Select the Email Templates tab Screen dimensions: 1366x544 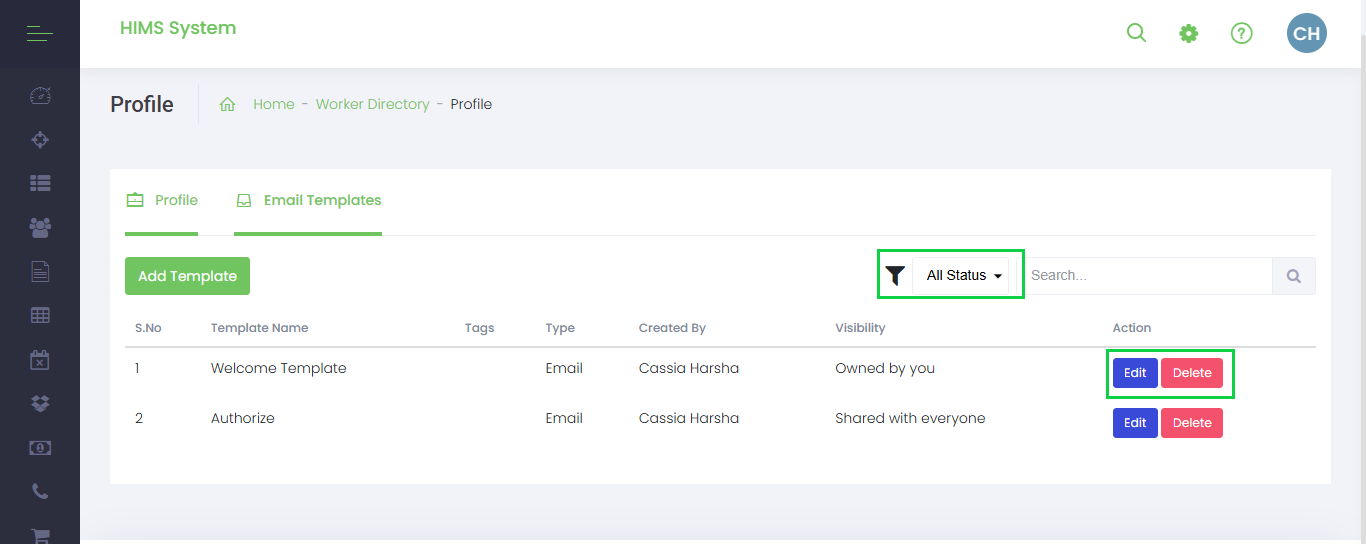click(x=308, y=200)
